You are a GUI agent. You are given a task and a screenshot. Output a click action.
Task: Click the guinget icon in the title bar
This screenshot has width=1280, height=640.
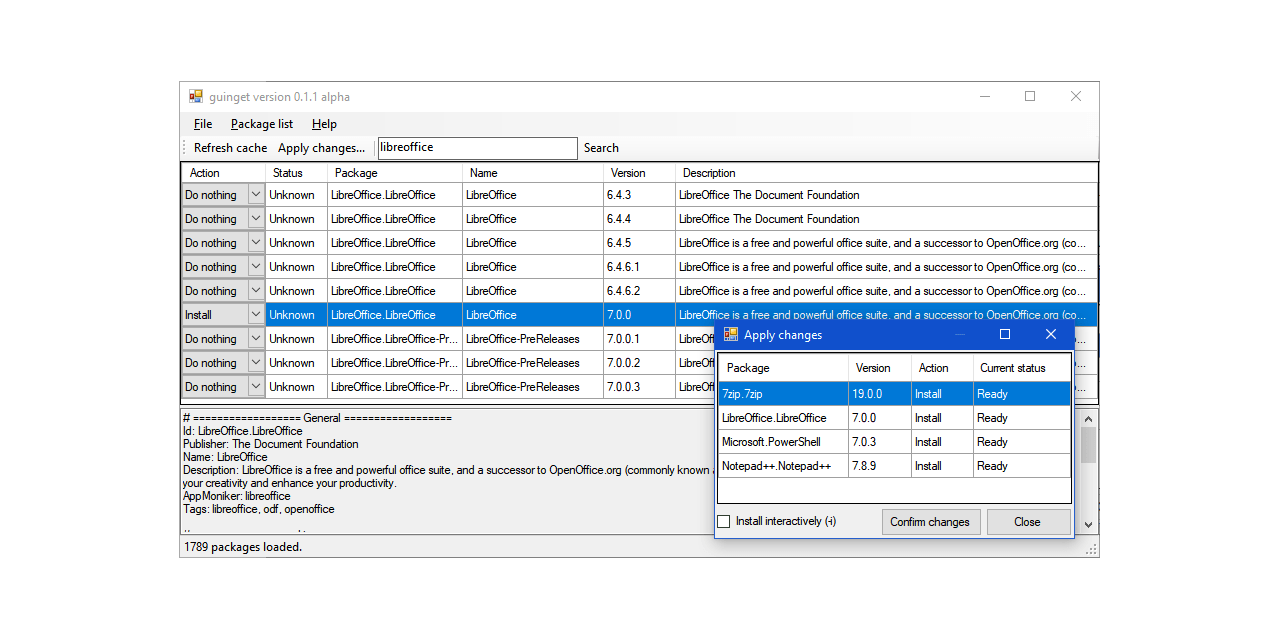(196, 96)
